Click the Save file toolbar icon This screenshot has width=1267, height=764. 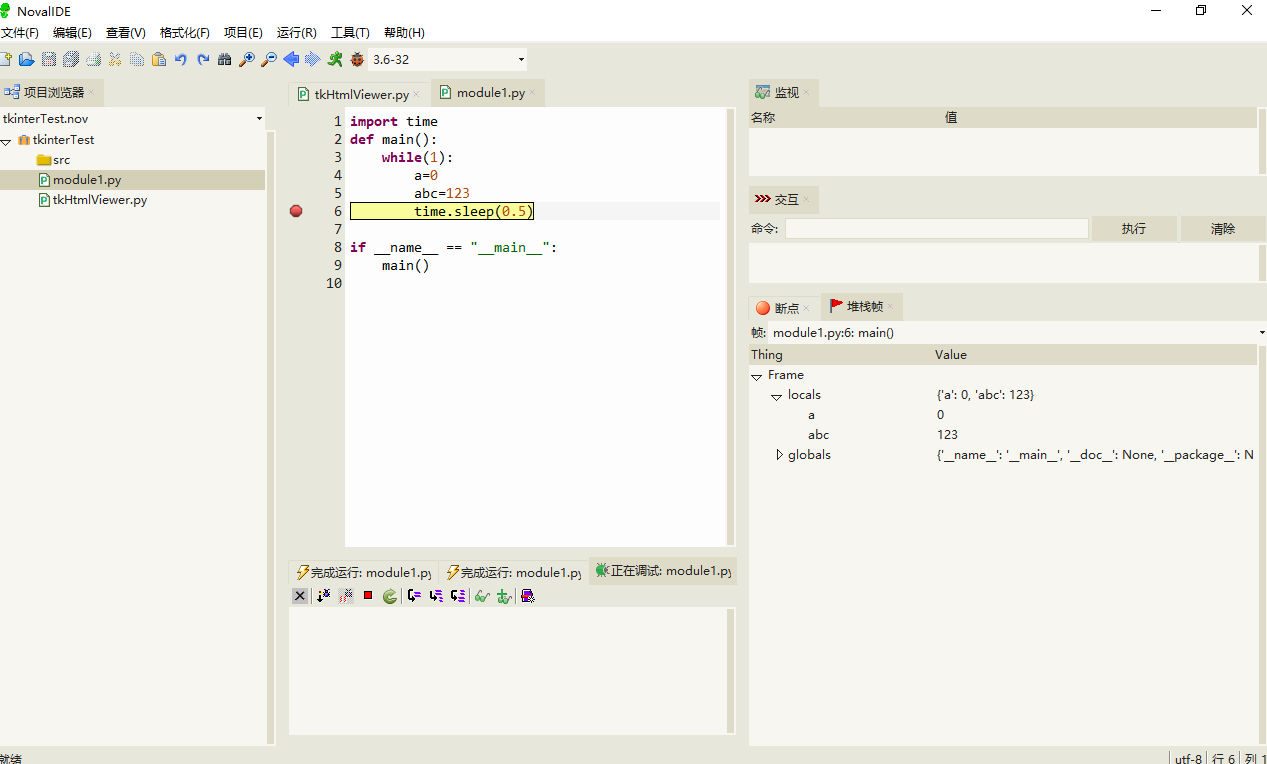(49, 59)
